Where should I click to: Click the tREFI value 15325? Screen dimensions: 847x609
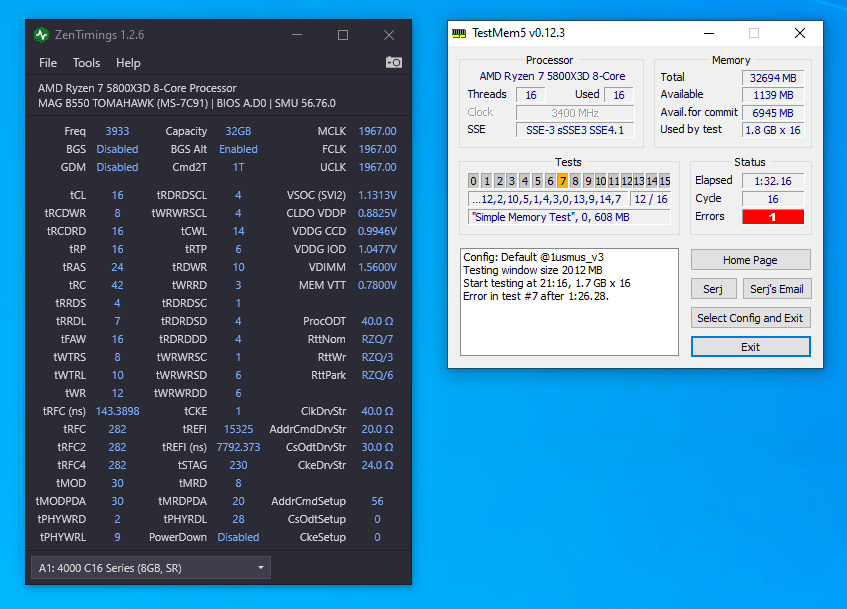[x=238, y=429]
